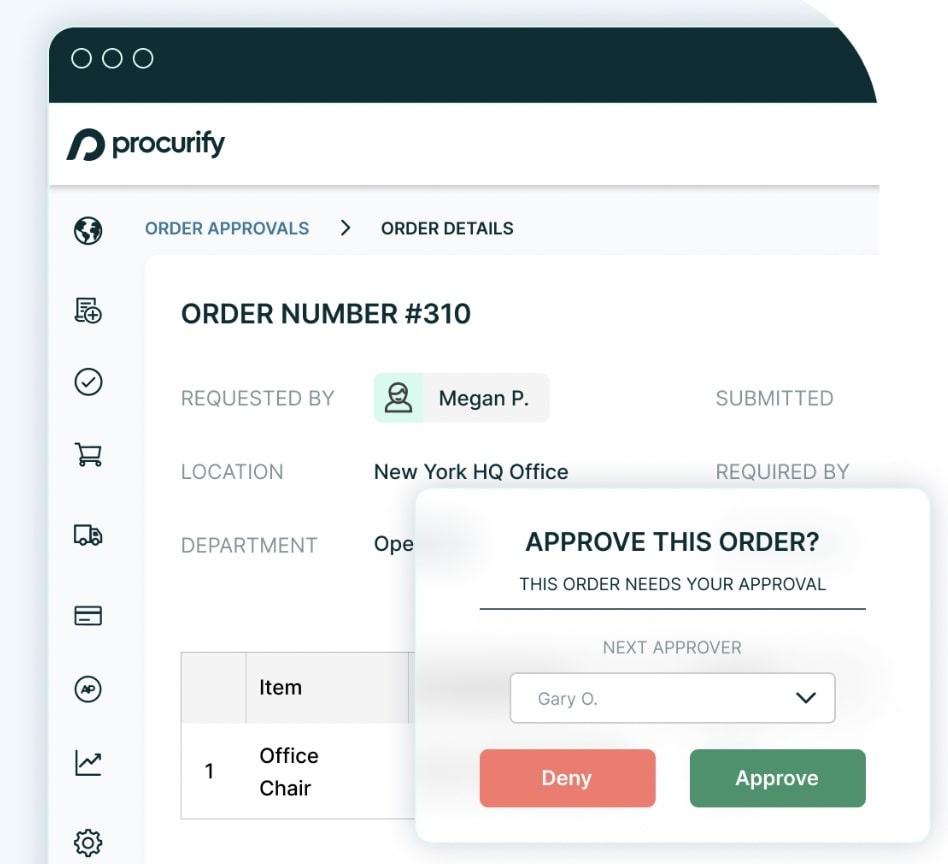948x864 pixels.
Task: Open the approvals checkmark icon
Action: click(x=88, y=382)
